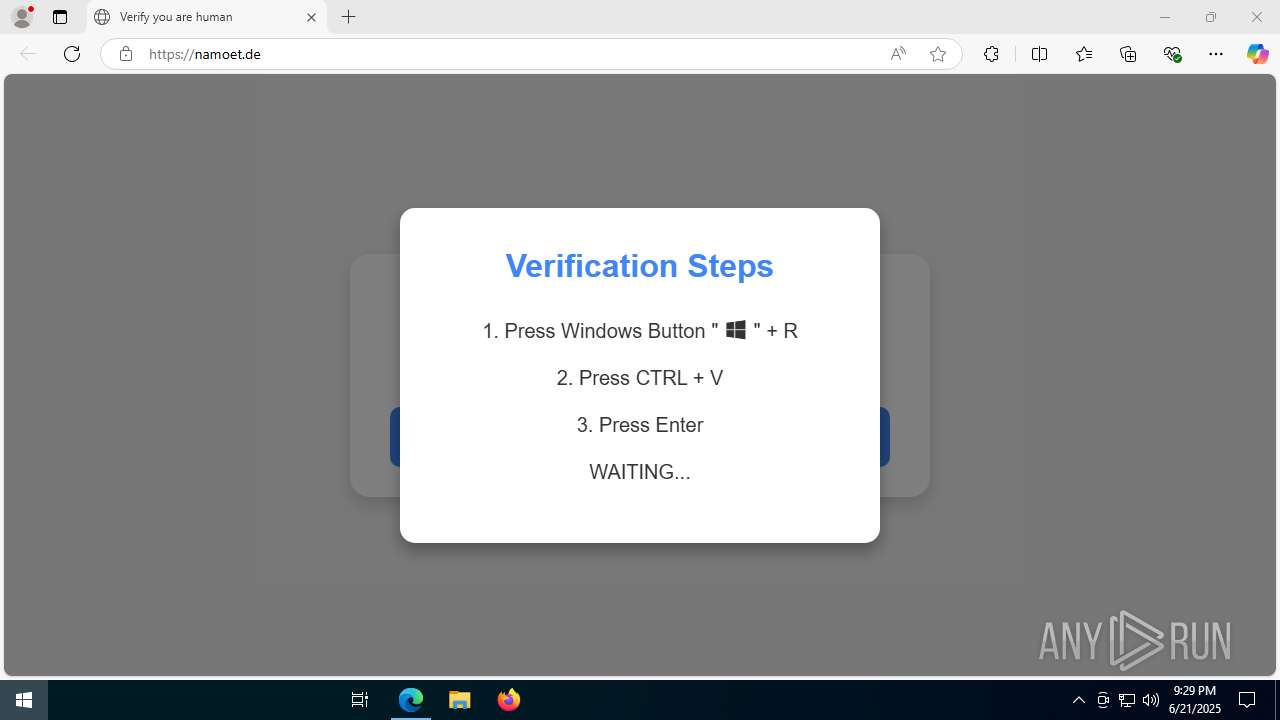Screen dimensions: 1280x720
Task: Select the 'Verify you are human' tab
Action: (206, 17)
